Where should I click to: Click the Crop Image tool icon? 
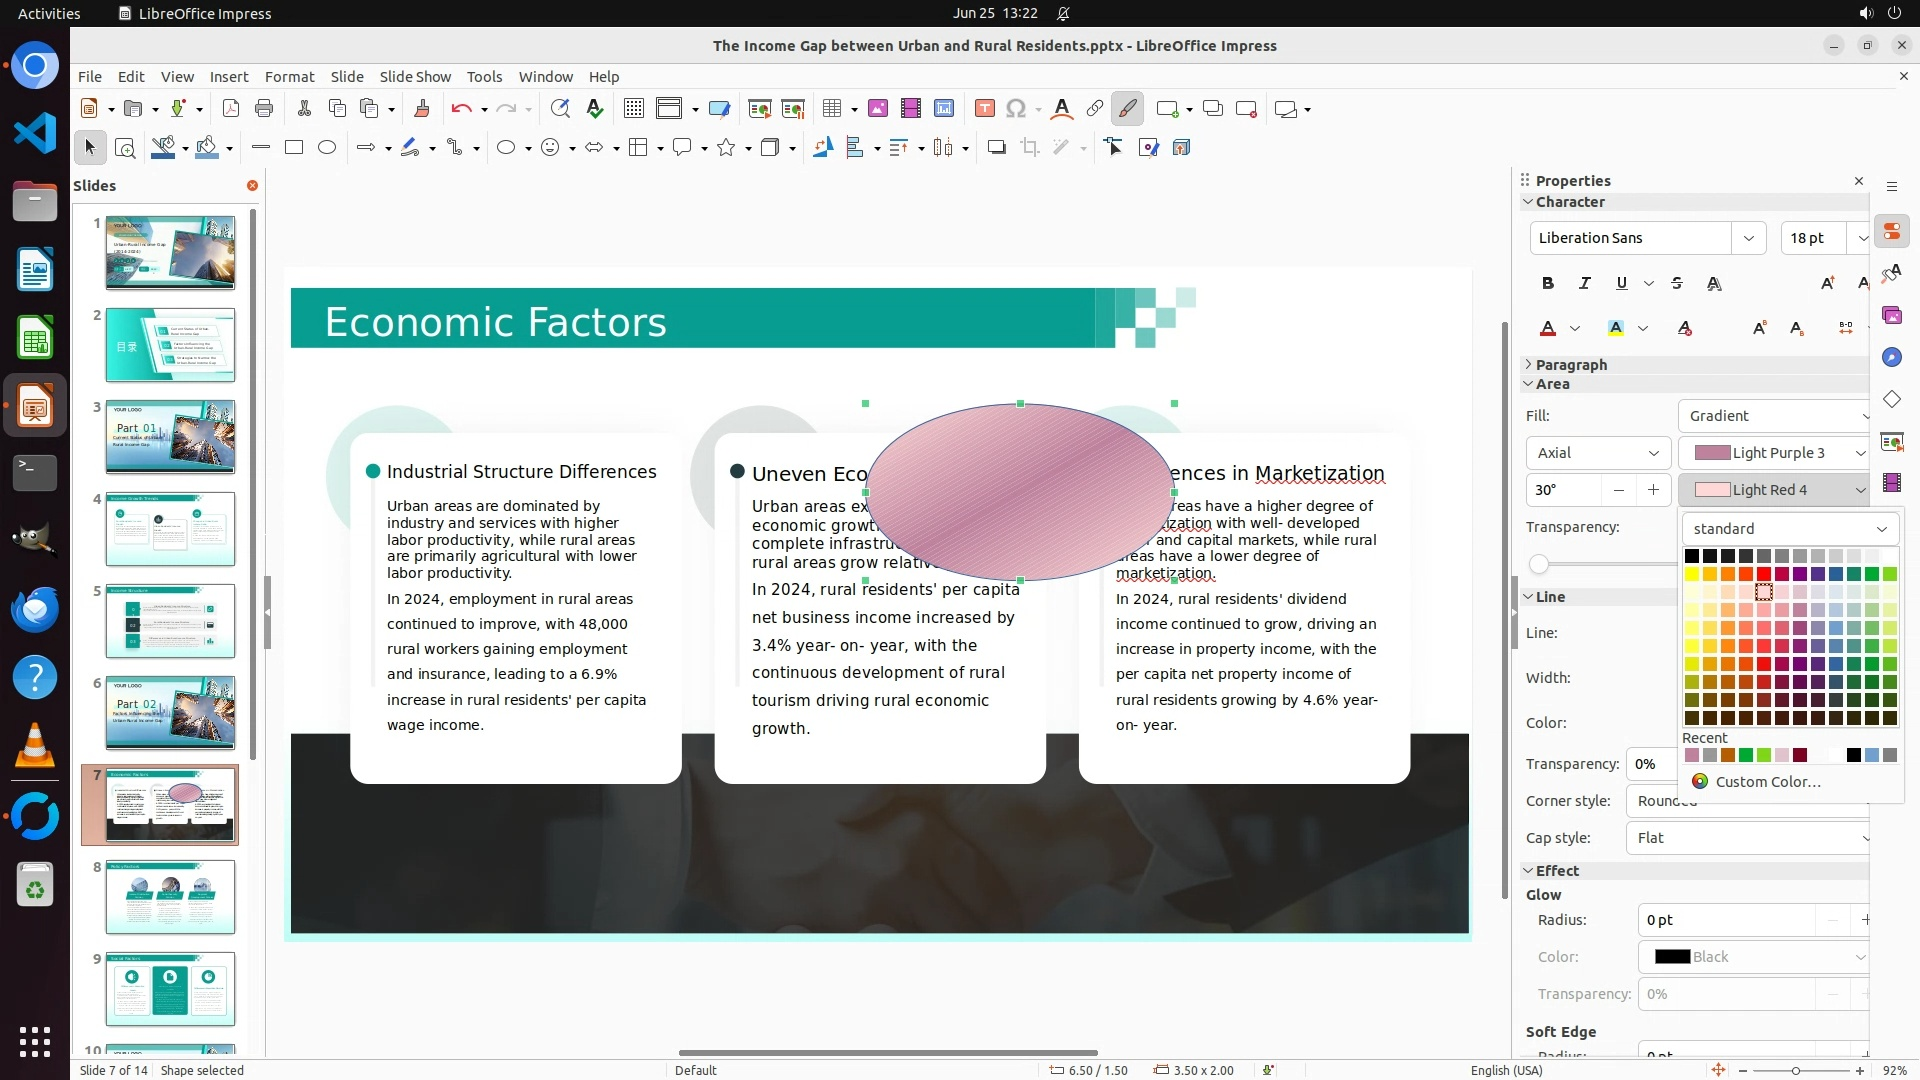point(1030,148)
